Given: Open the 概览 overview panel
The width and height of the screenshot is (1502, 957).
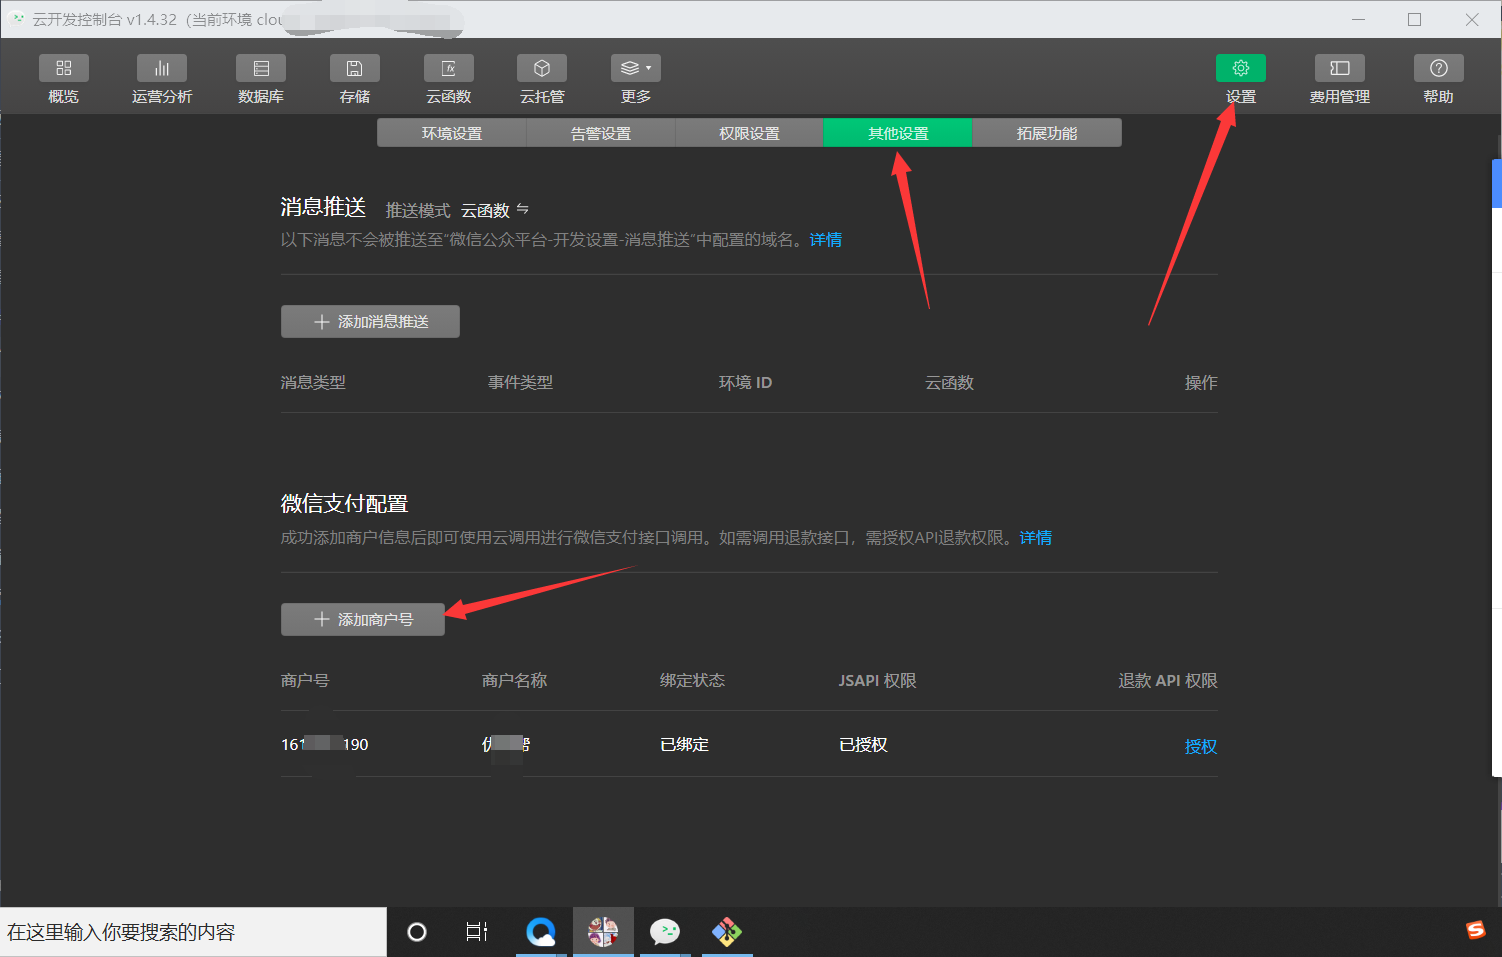Looking at the screenshot, I should coord(63,78).
